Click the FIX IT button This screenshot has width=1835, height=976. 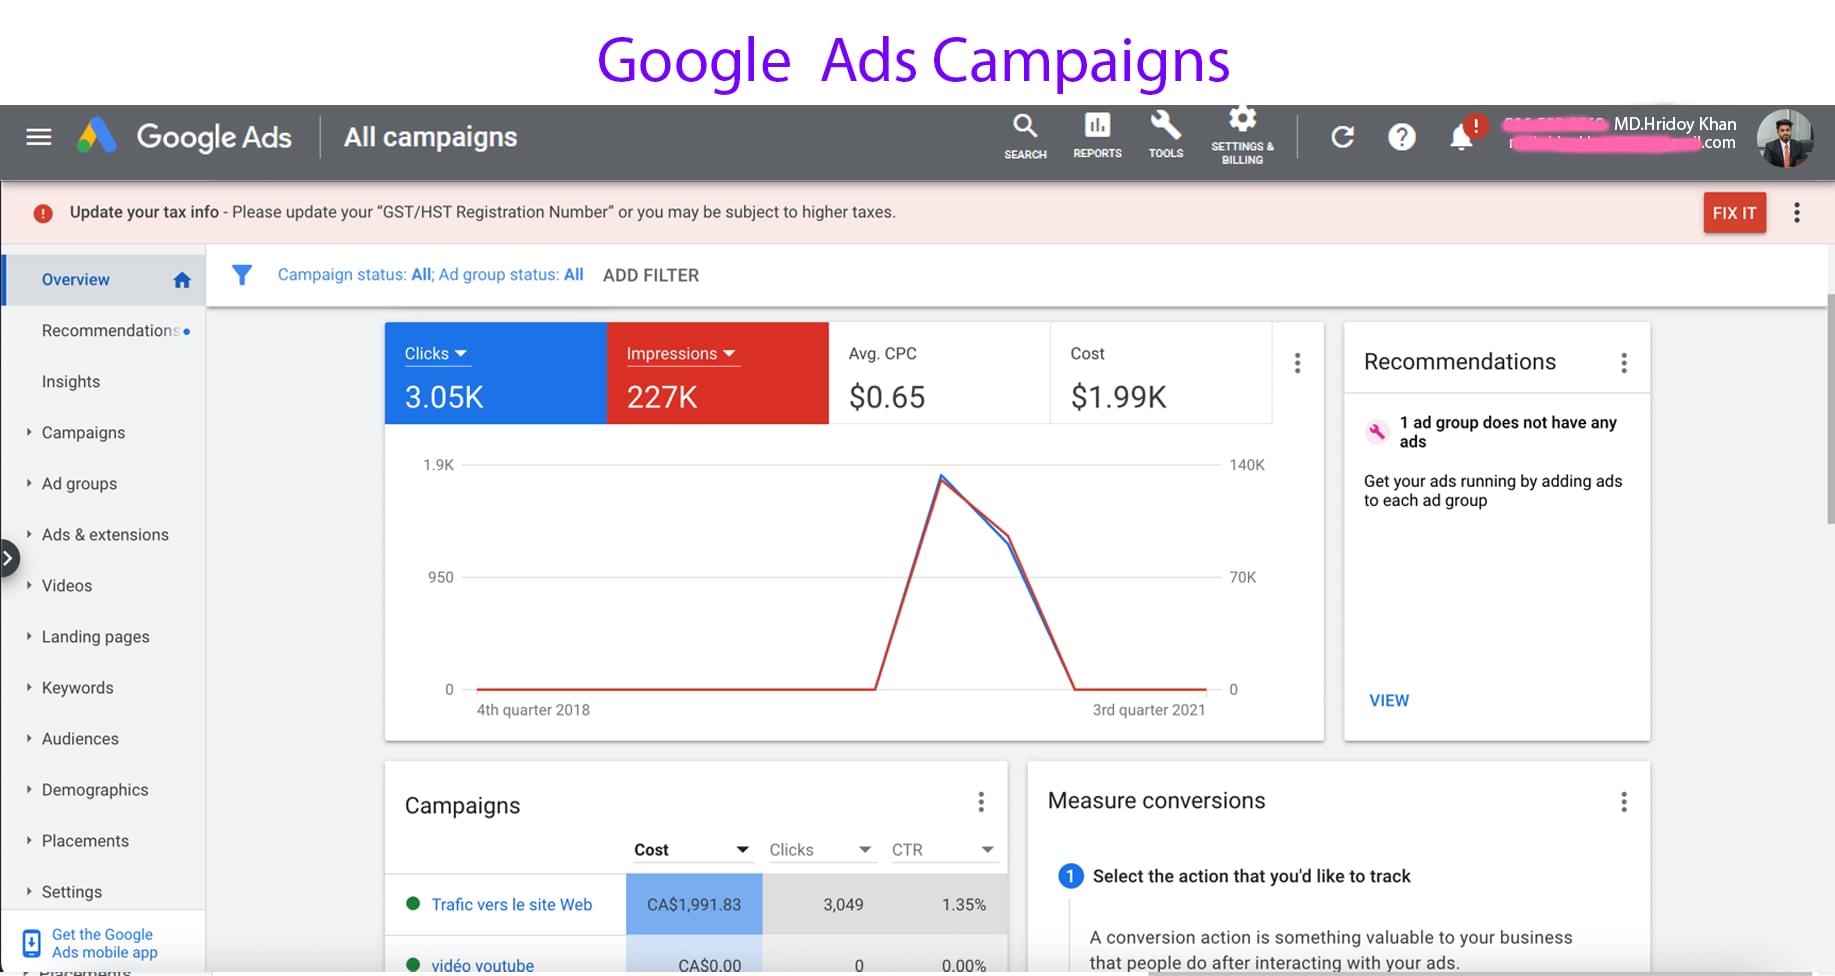[x=1734, y=213]
